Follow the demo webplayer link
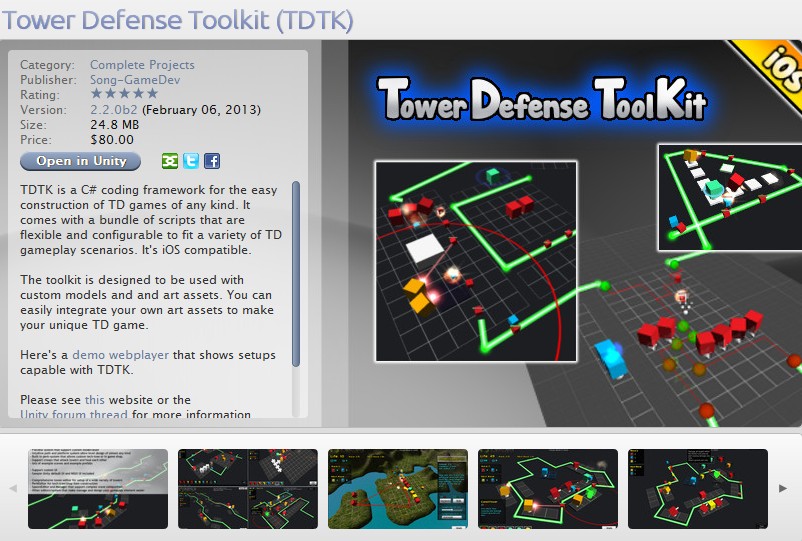This screenshot has width=802, height=541. (120, 355)
